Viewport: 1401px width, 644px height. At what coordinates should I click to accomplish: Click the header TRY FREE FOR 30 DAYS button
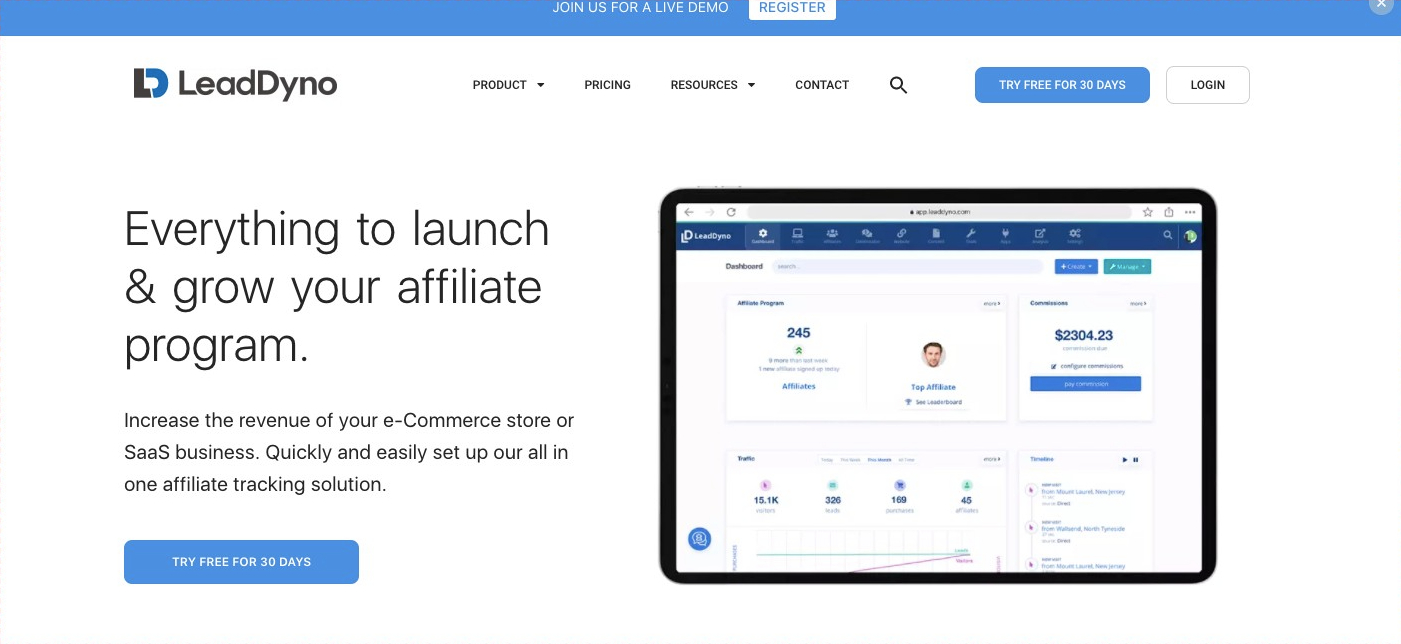[1062, 85]
